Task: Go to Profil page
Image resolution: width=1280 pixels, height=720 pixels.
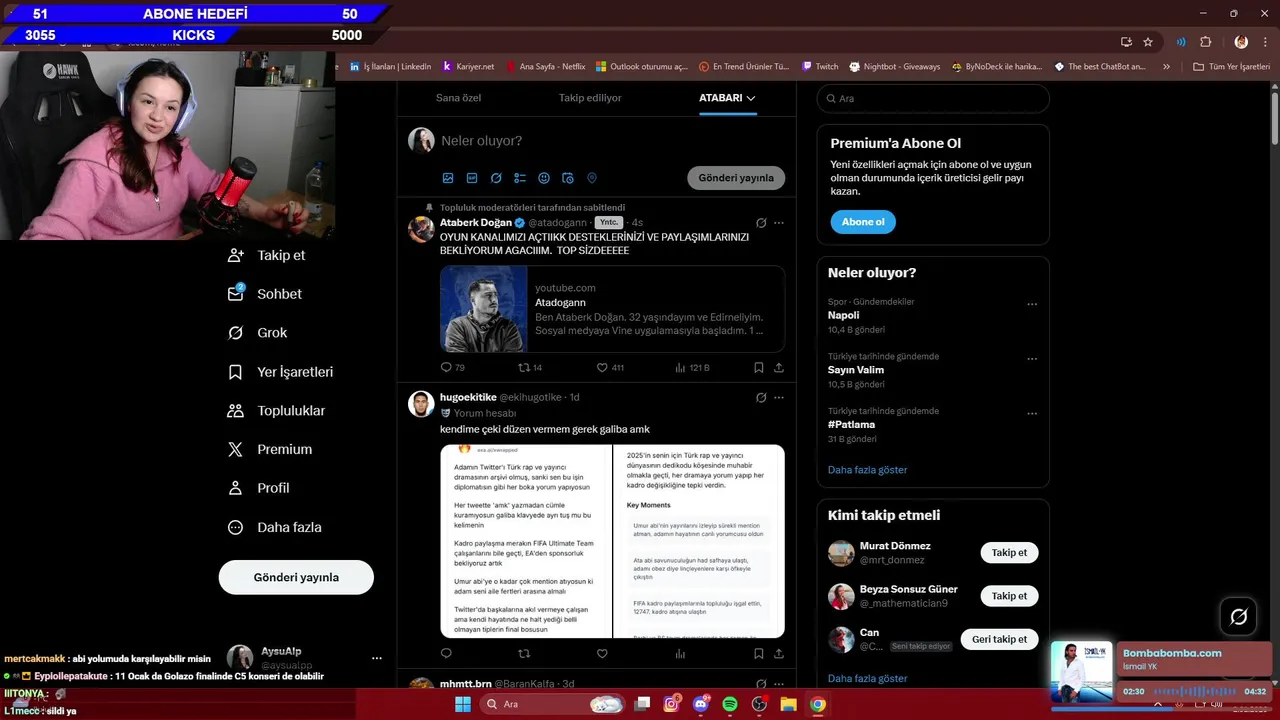Action: [259, 488]
